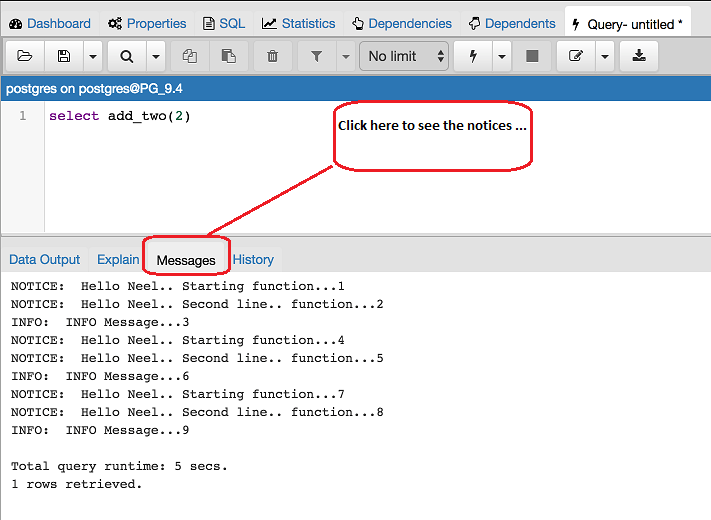Click the Edit pencil icon
The height and width of the screenshot is (520, 711).
pyautogui.click(x=576, y=56)
